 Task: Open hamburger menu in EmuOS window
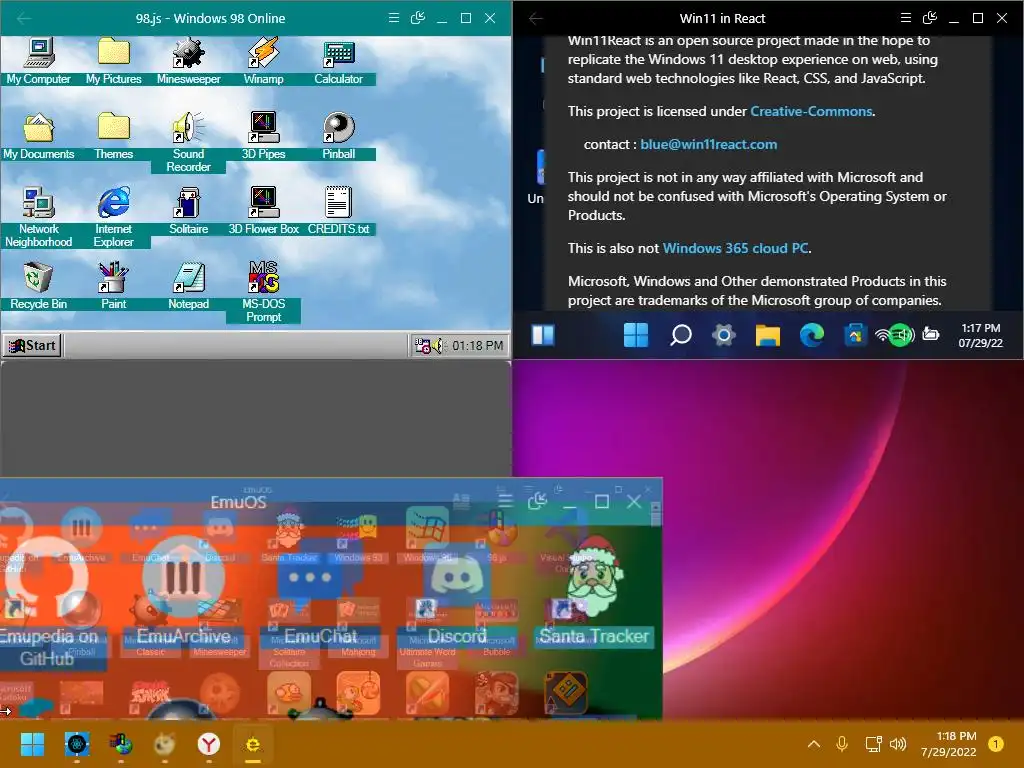pos(505,502)
